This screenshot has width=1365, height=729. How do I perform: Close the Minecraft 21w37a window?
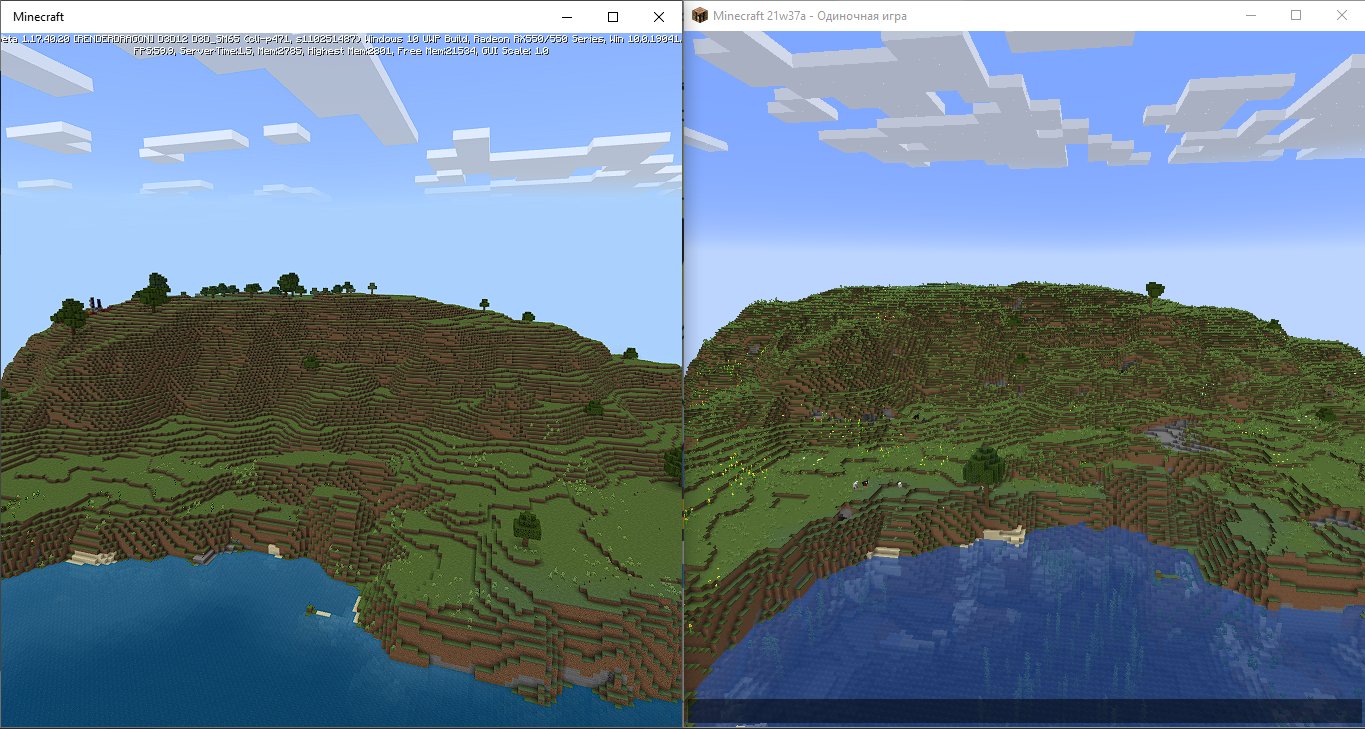1341,16
